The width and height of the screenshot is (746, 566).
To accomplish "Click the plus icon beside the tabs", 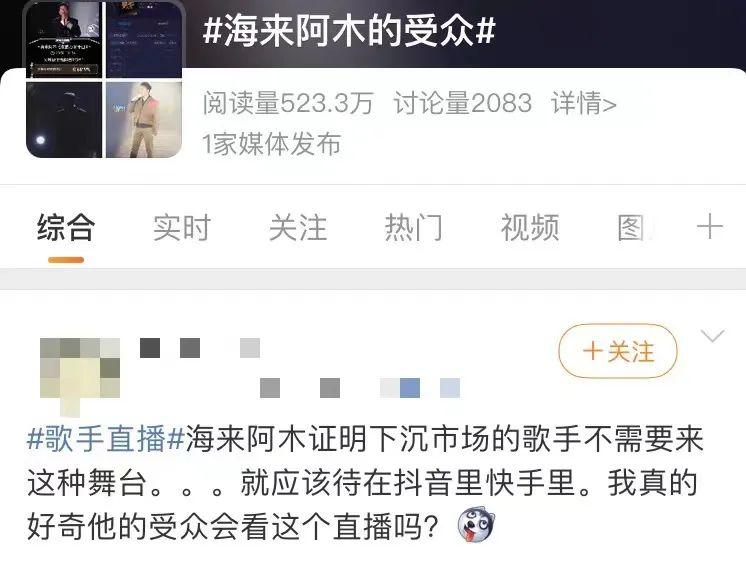I will coord(709,226).
